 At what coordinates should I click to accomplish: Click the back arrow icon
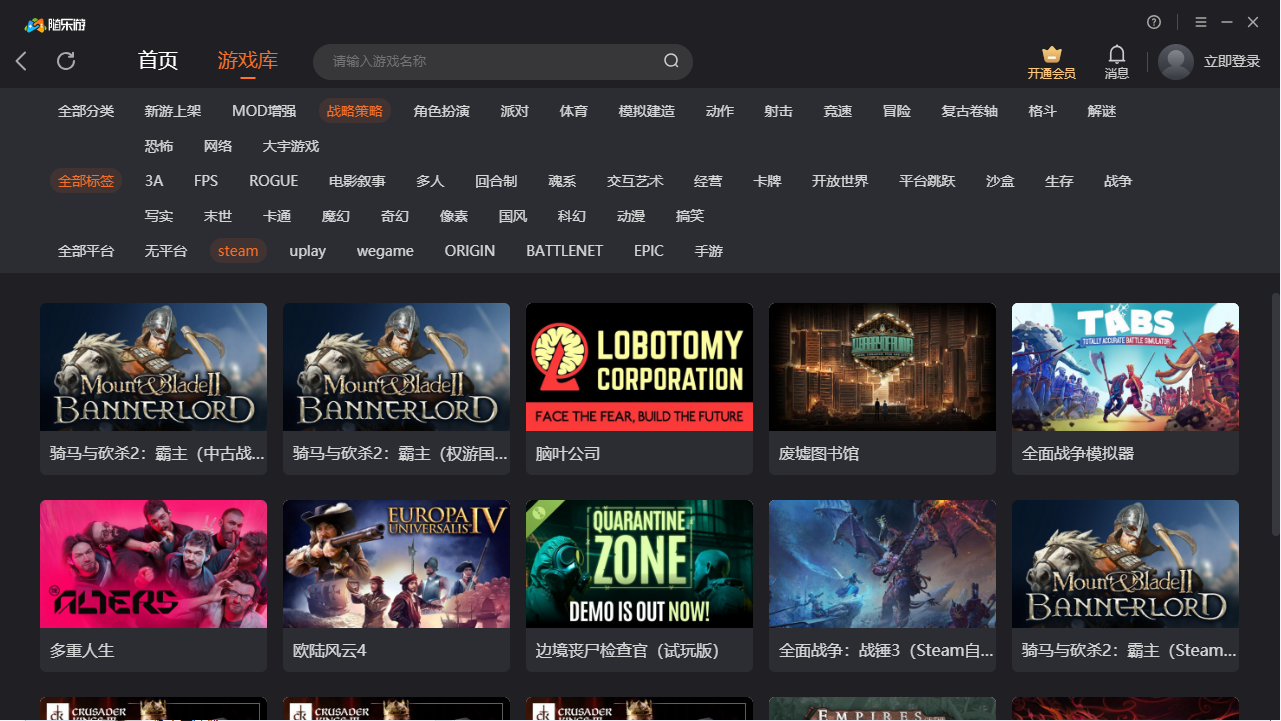pyautogui.click(x=21, y=61)
